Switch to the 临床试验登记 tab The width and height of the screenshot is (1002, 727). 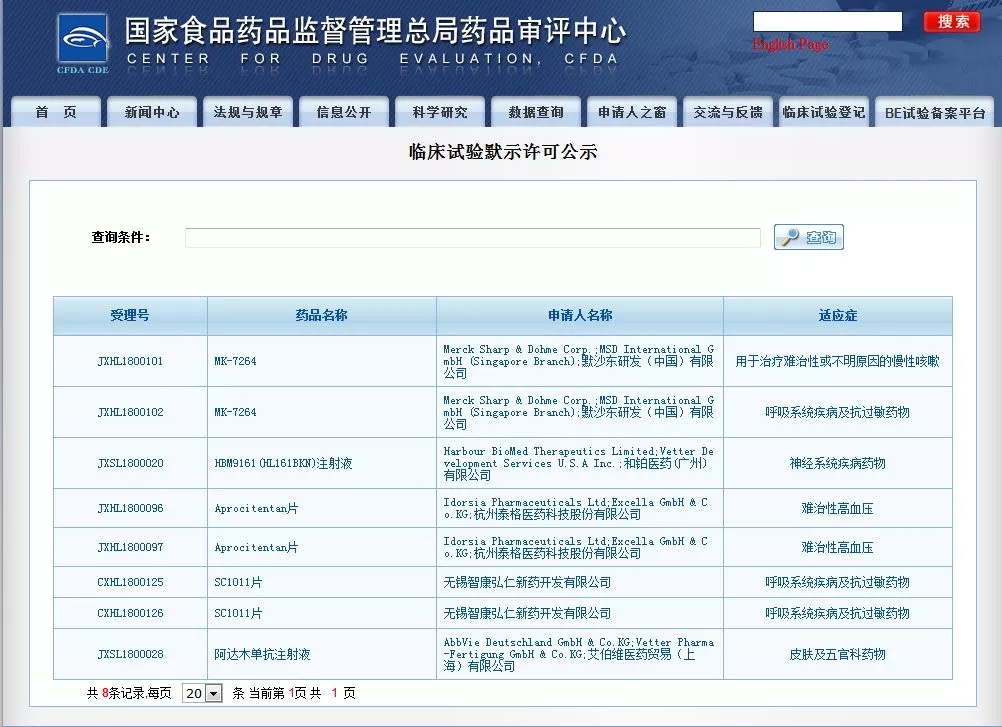click(x=823, y=112)
